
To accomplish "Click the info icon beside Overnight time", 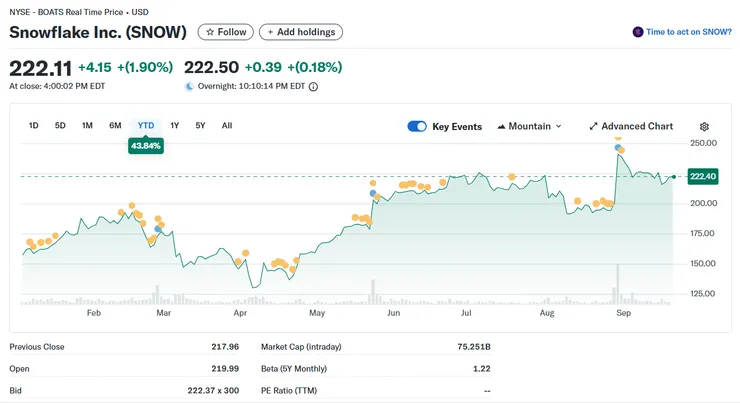I will click(313, 87).
